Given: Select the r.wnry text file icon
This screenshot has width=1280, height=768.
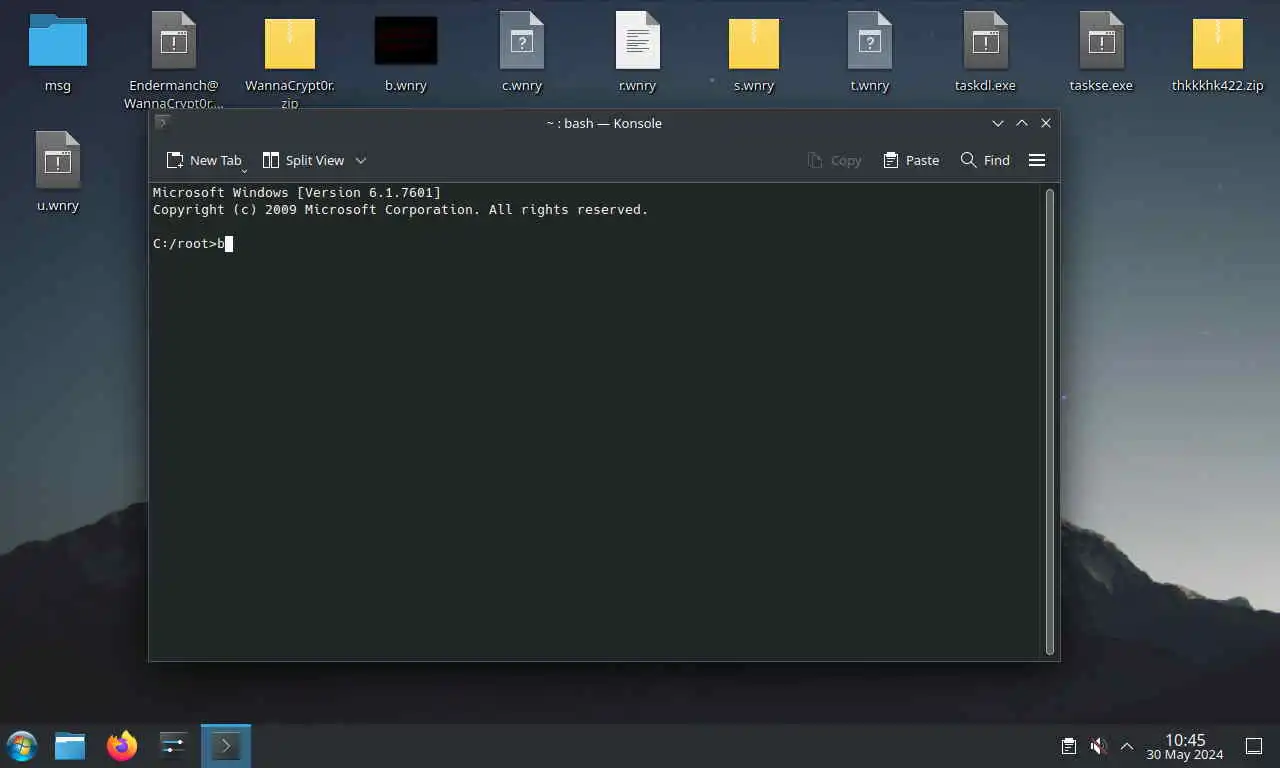Looking at the screenshot, I should pos(638,41).
